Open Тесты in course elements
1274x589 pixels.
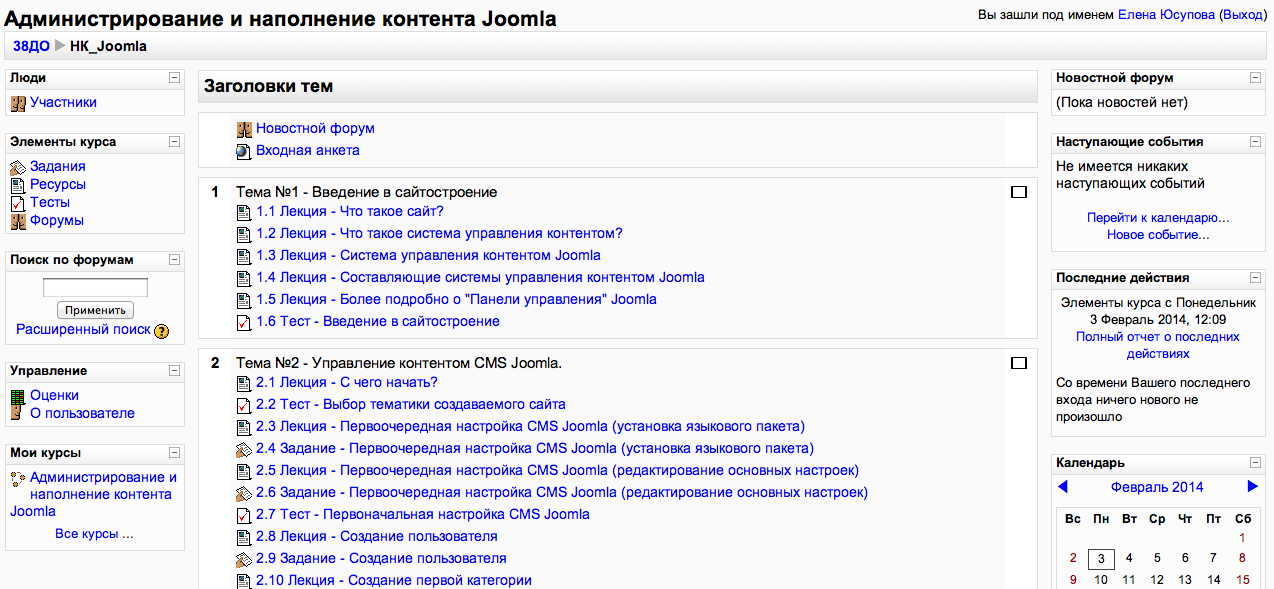50,202
